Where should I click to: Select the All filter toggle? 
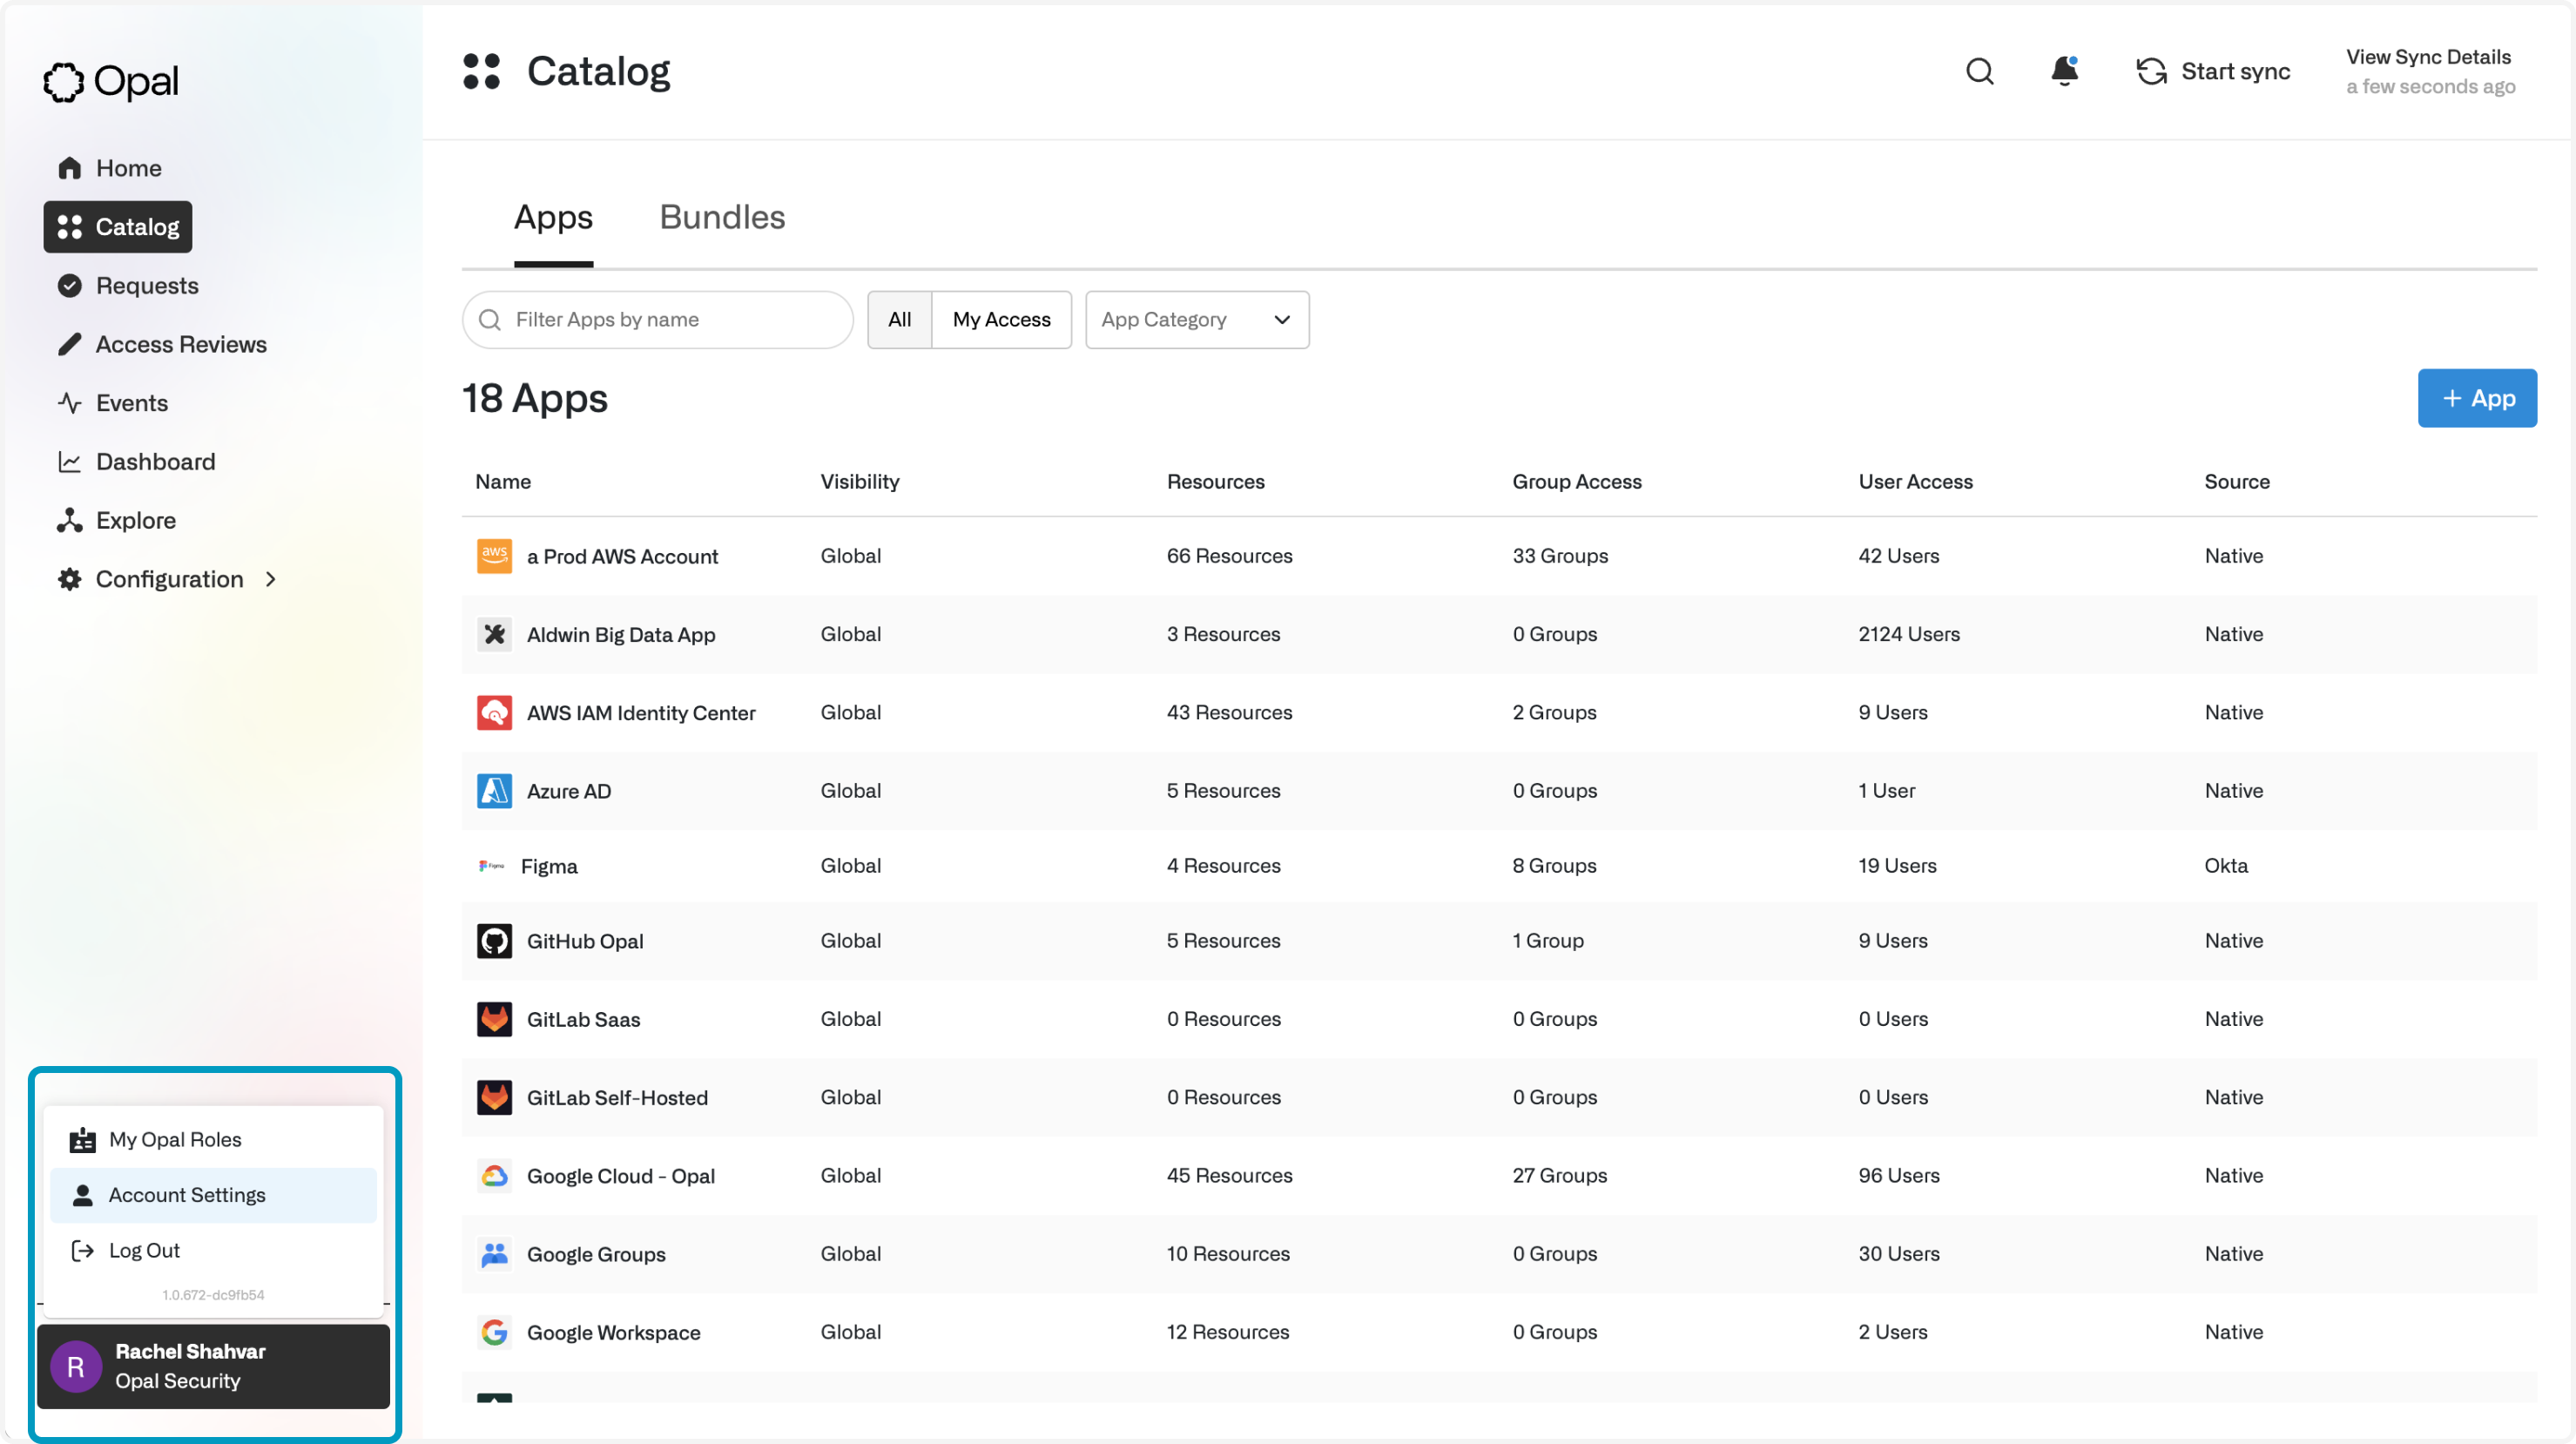[899, 320]
